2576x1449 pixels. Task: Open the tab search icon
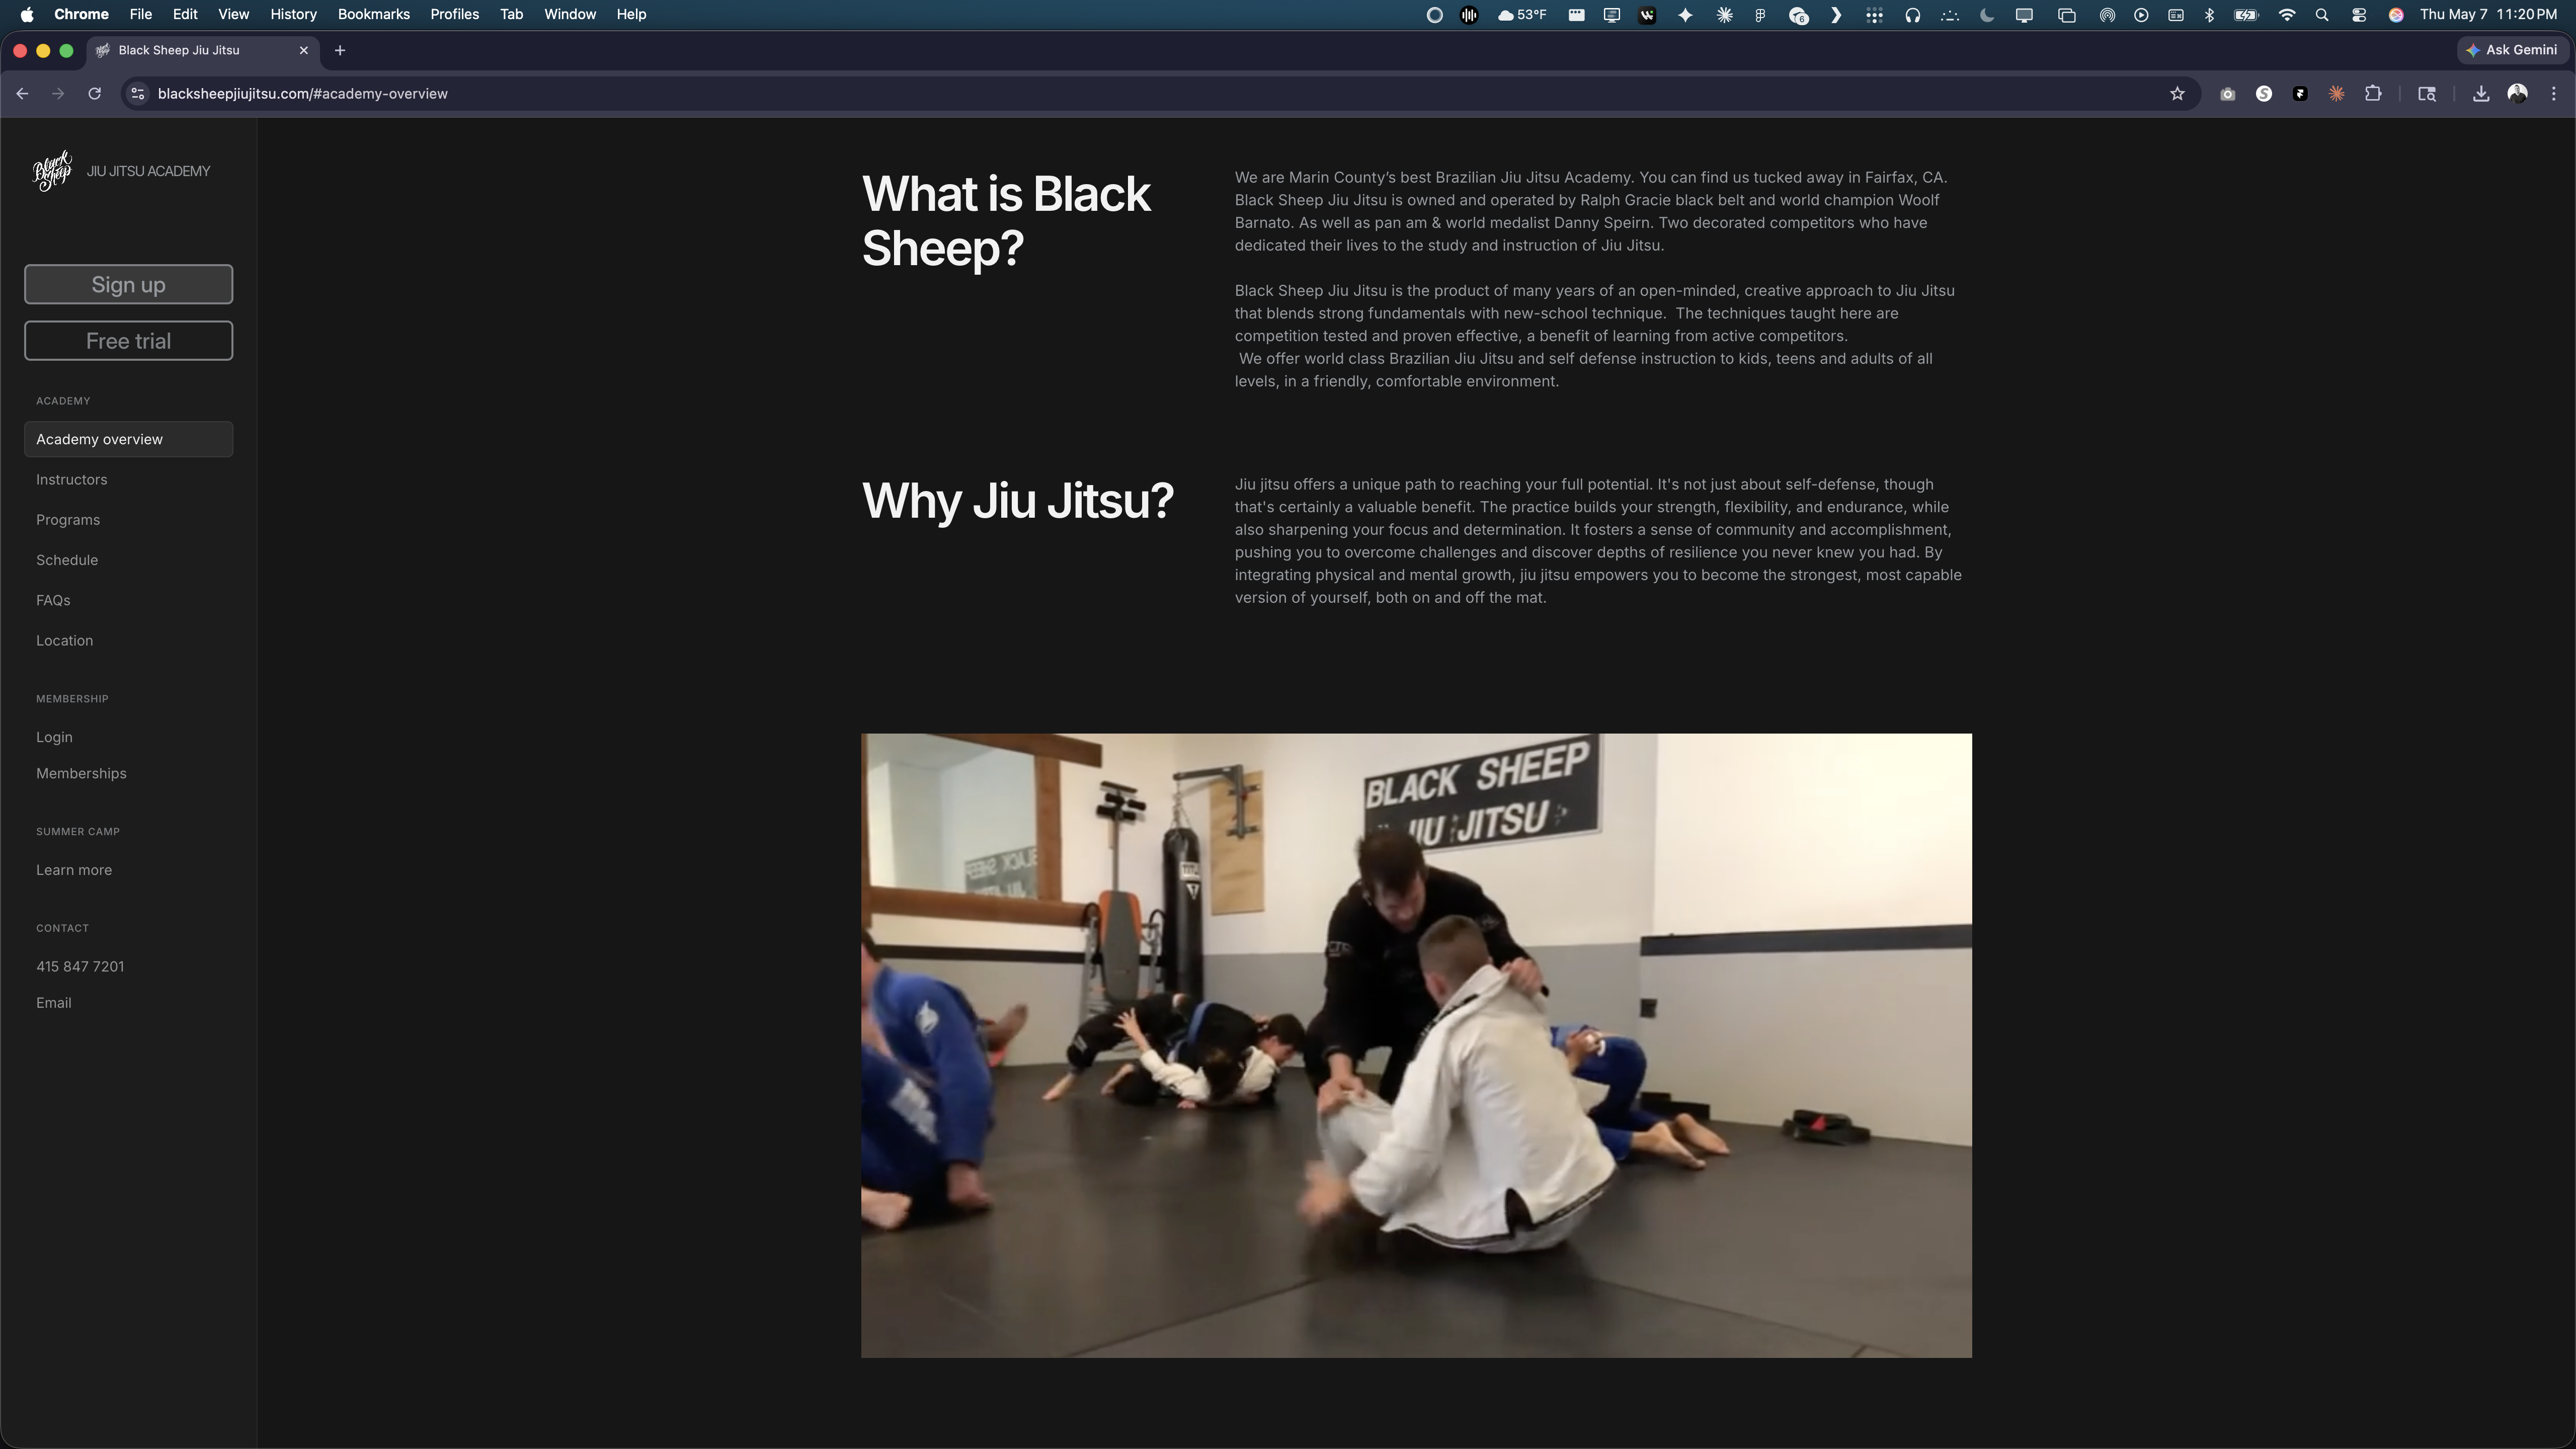(2426, 94)
